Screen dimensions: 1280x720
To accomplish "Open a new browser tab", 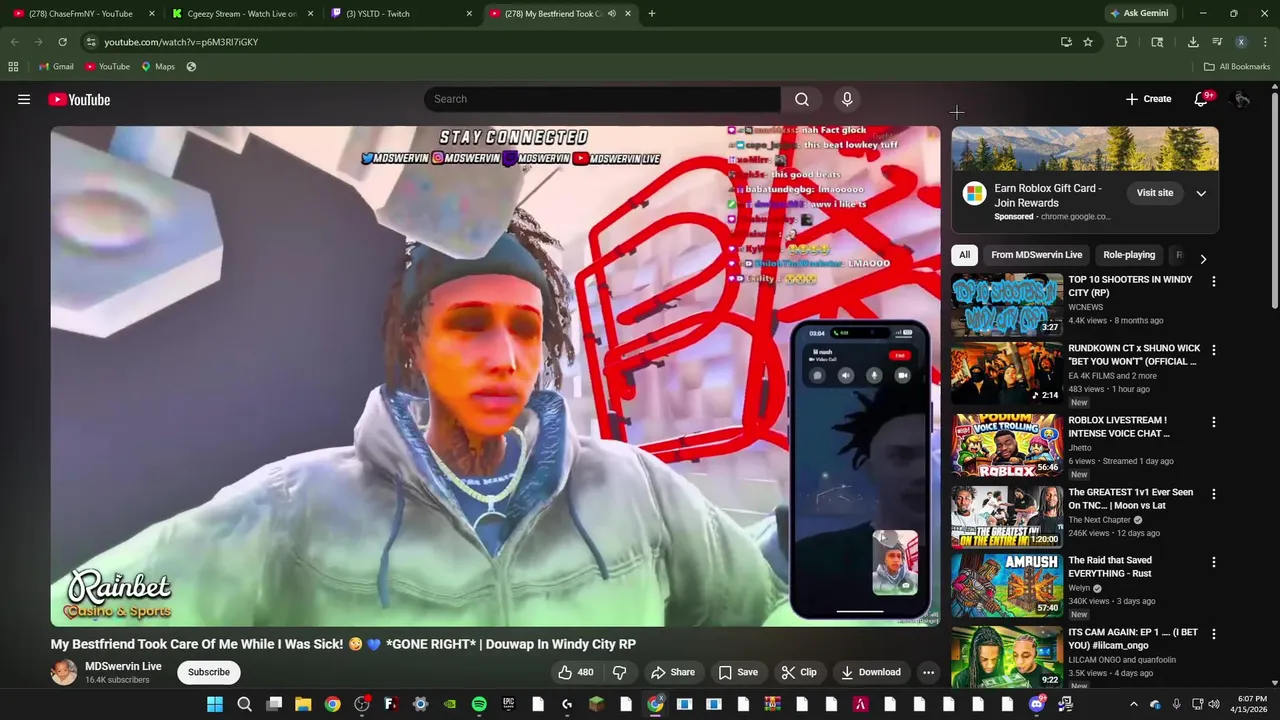I will pos(652,14).
